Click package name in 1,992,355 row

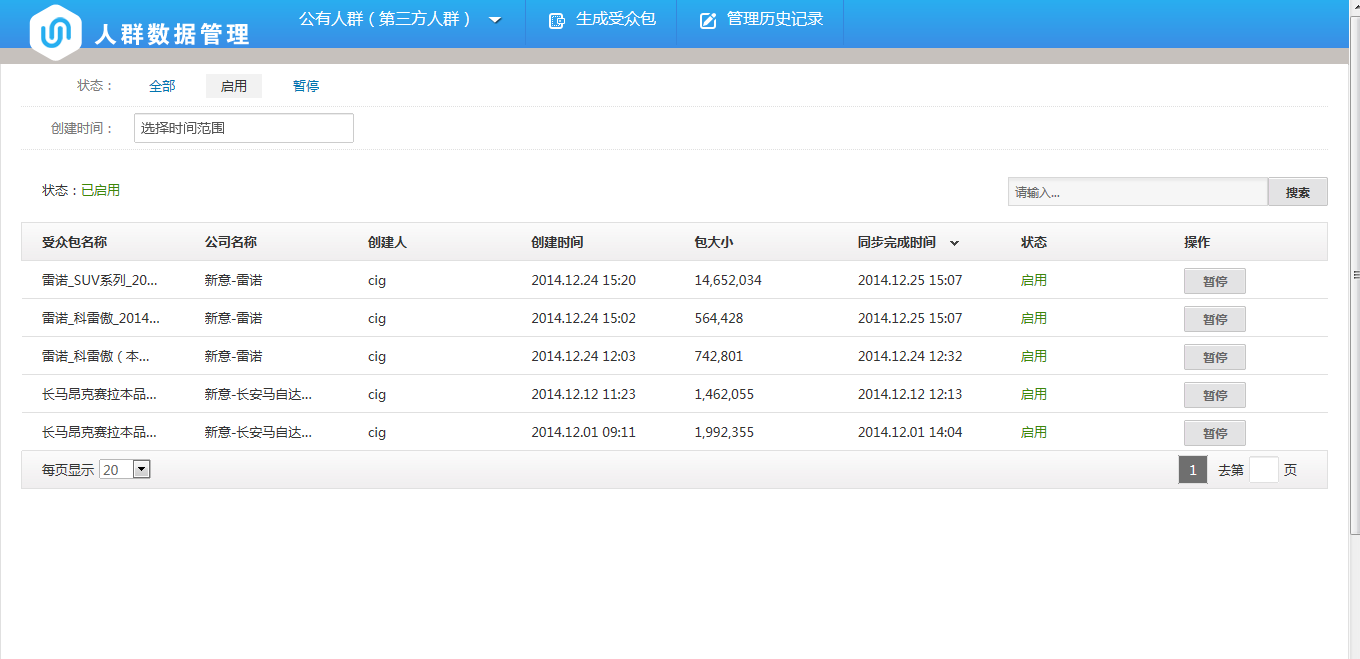pos(99,432)
